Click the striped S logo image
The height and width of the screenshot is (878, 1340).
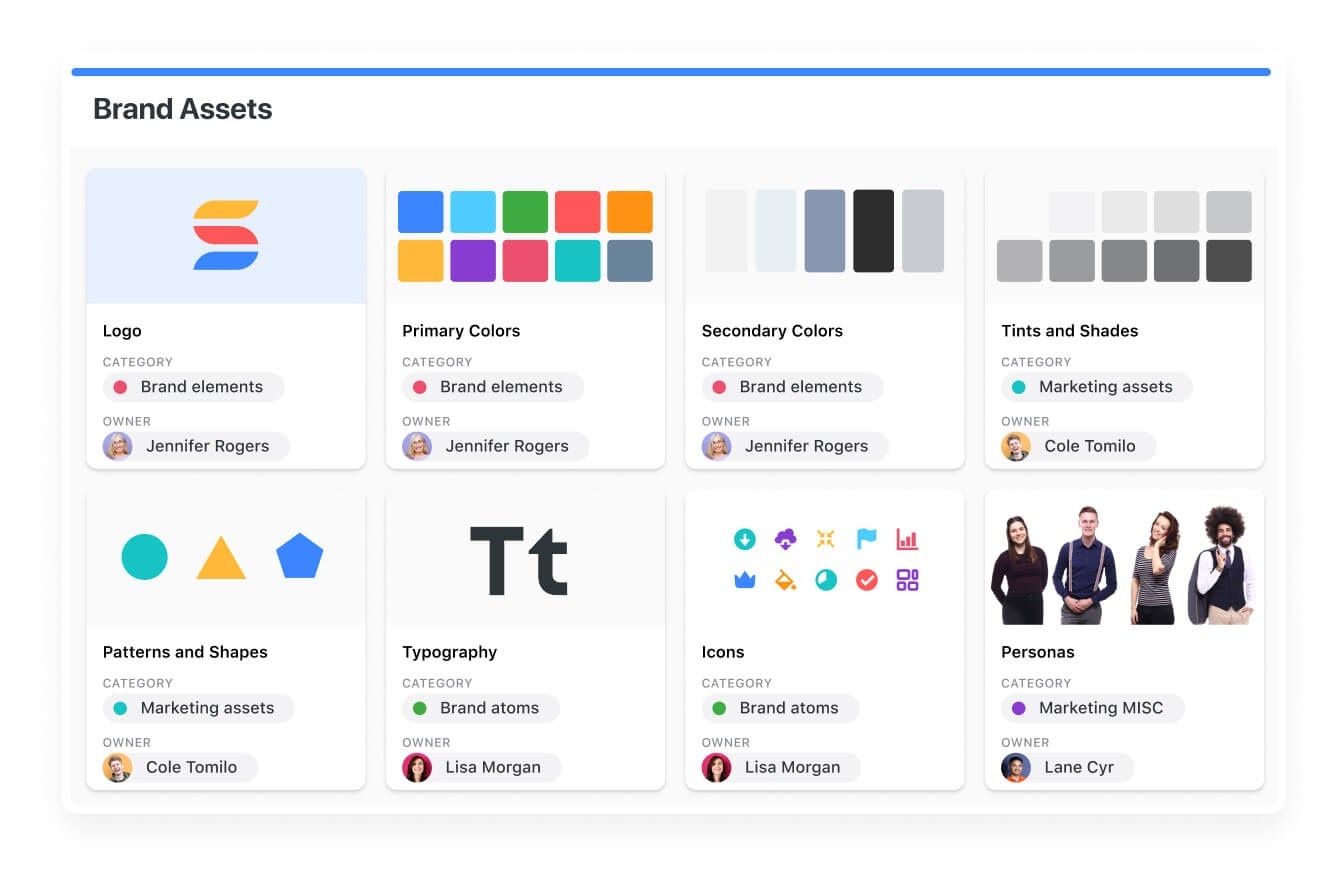coord(226,236)
